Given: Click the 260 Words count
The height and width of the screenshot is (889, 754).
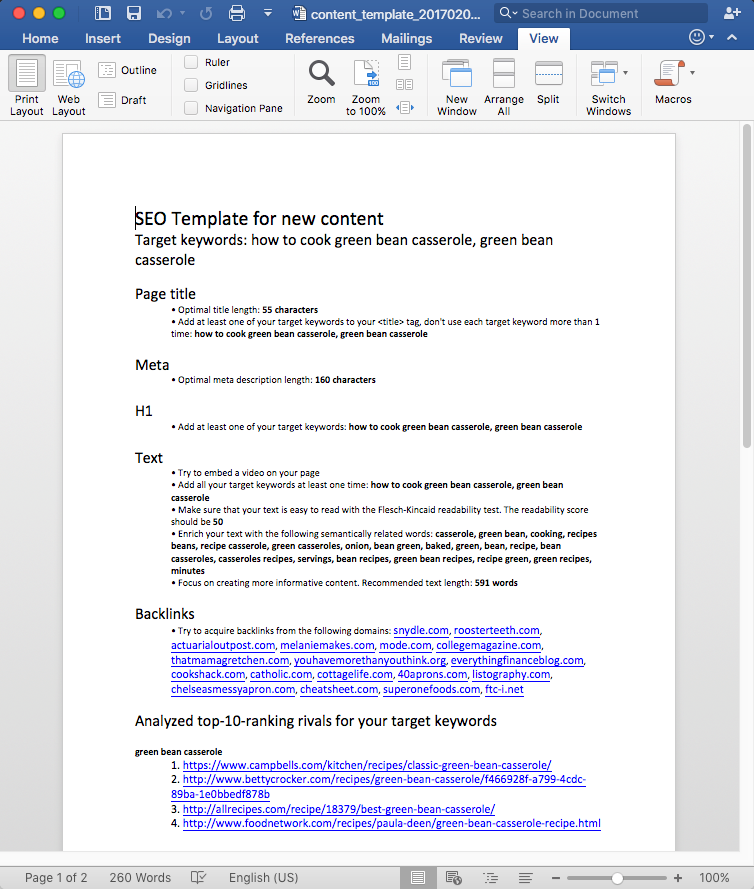Looking at the screenshot, I should tap(140, 878).
